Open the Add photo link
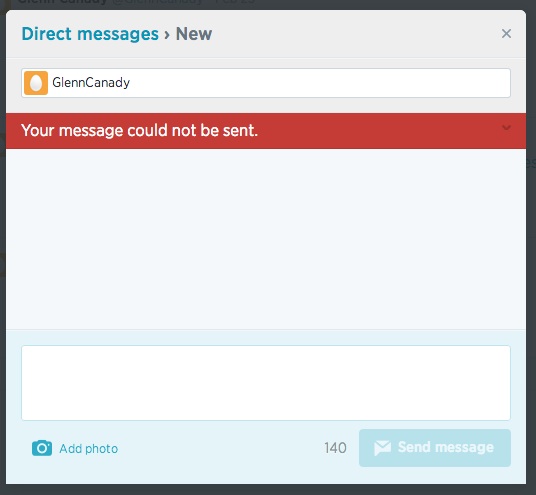The height and width of the screenshot is (495, 536). [89, 449]
